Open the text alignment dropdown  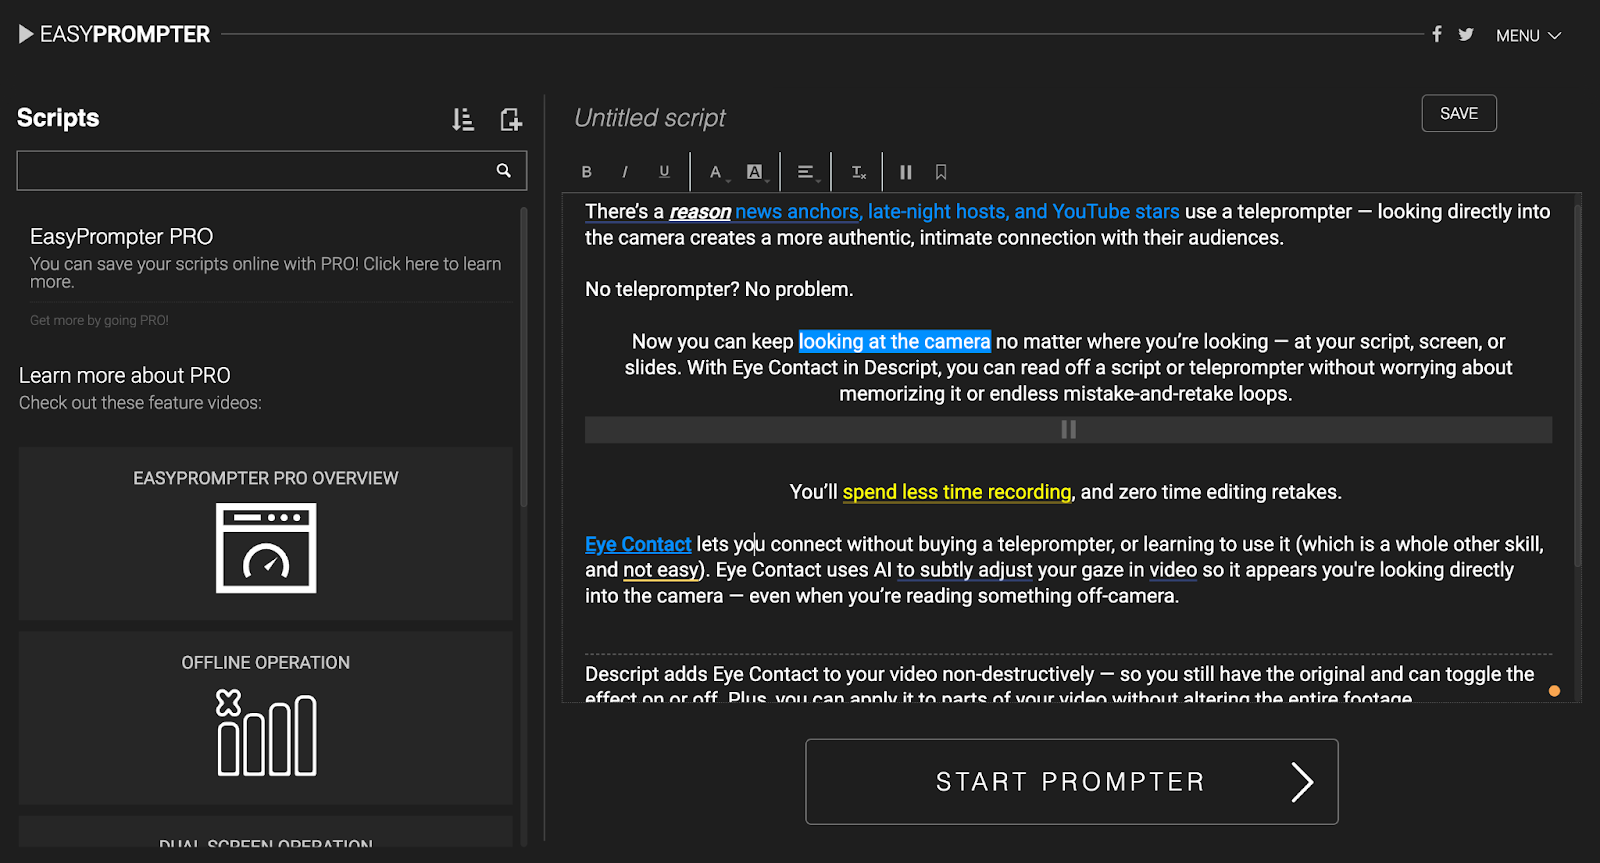coord(808,172)
